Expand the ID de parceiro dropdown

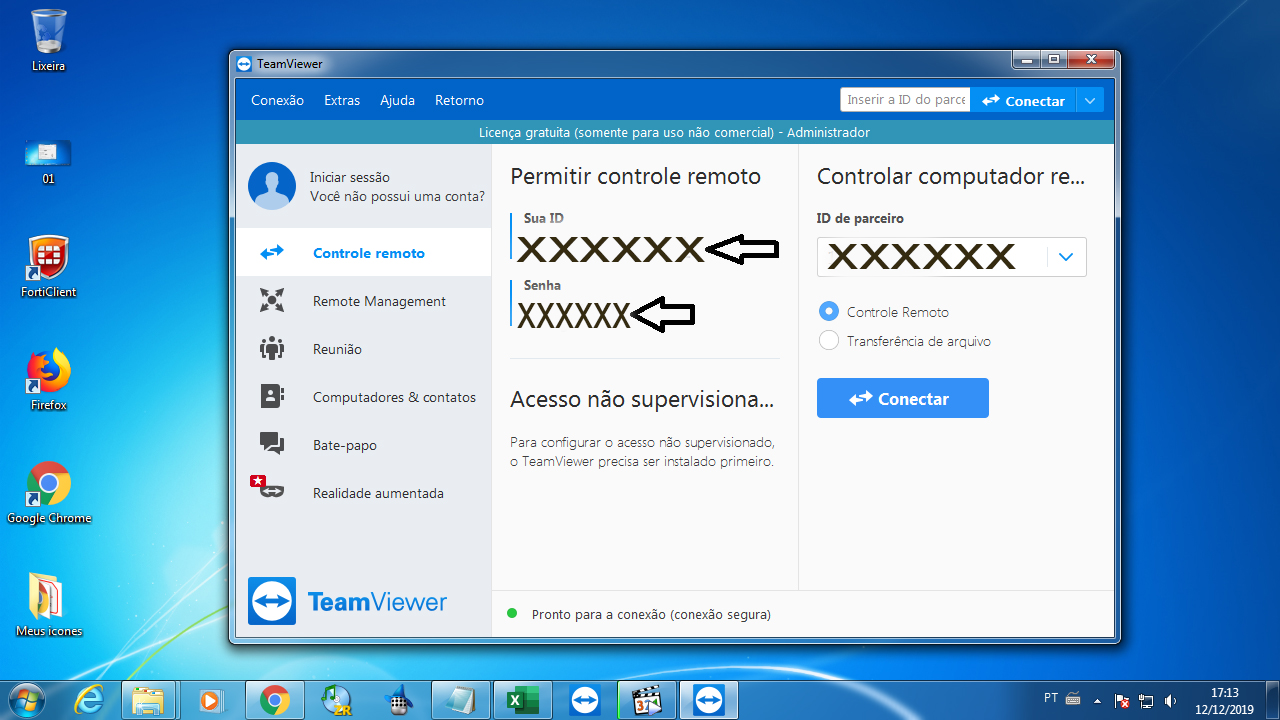point(1065,257)
